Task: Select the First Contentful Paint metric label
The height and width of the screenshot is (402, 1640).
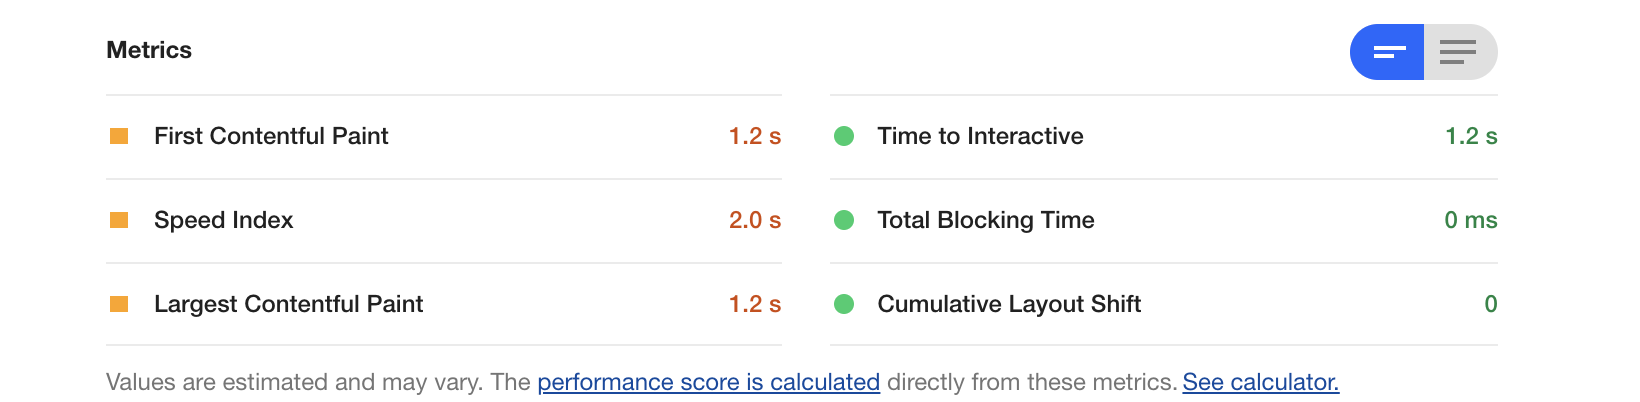Action: 271,136
